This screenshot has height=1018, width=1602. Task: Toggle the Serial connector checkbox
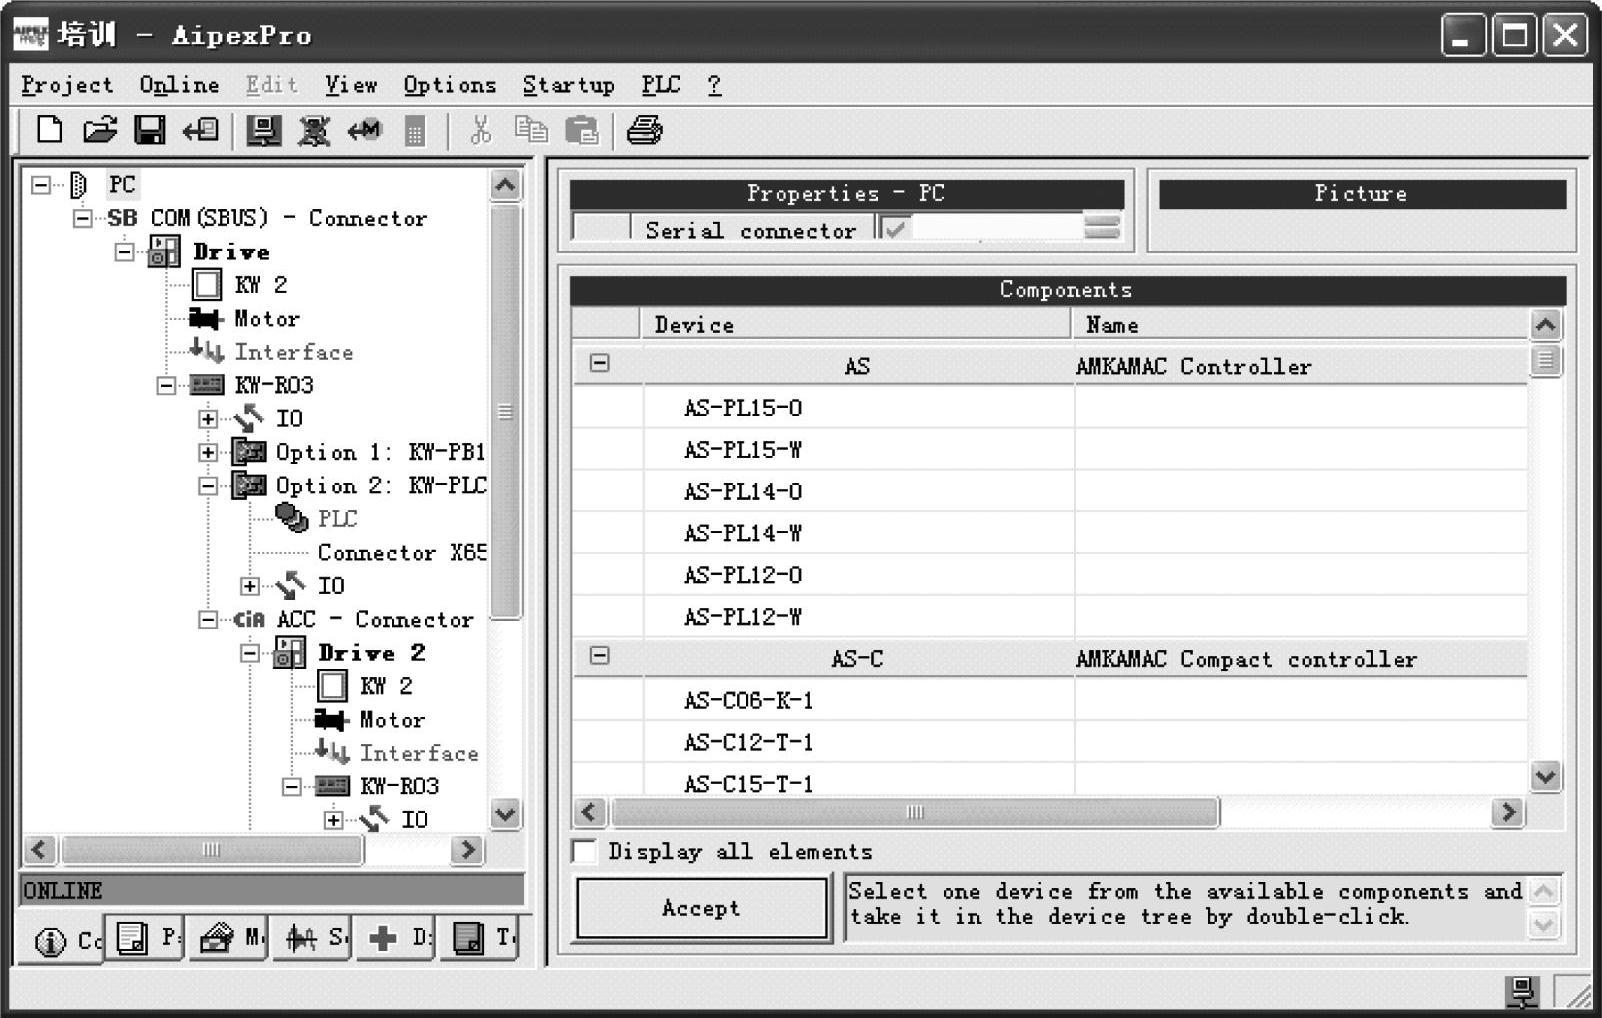pos(895,229)
